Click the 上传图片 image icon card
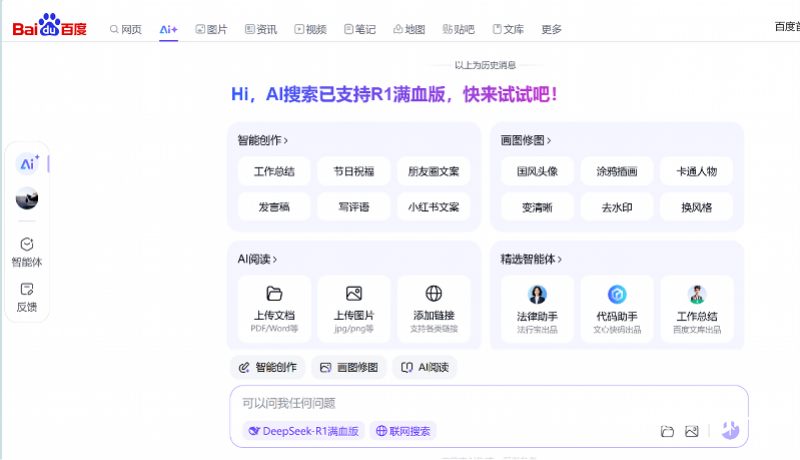 [354, 309]
